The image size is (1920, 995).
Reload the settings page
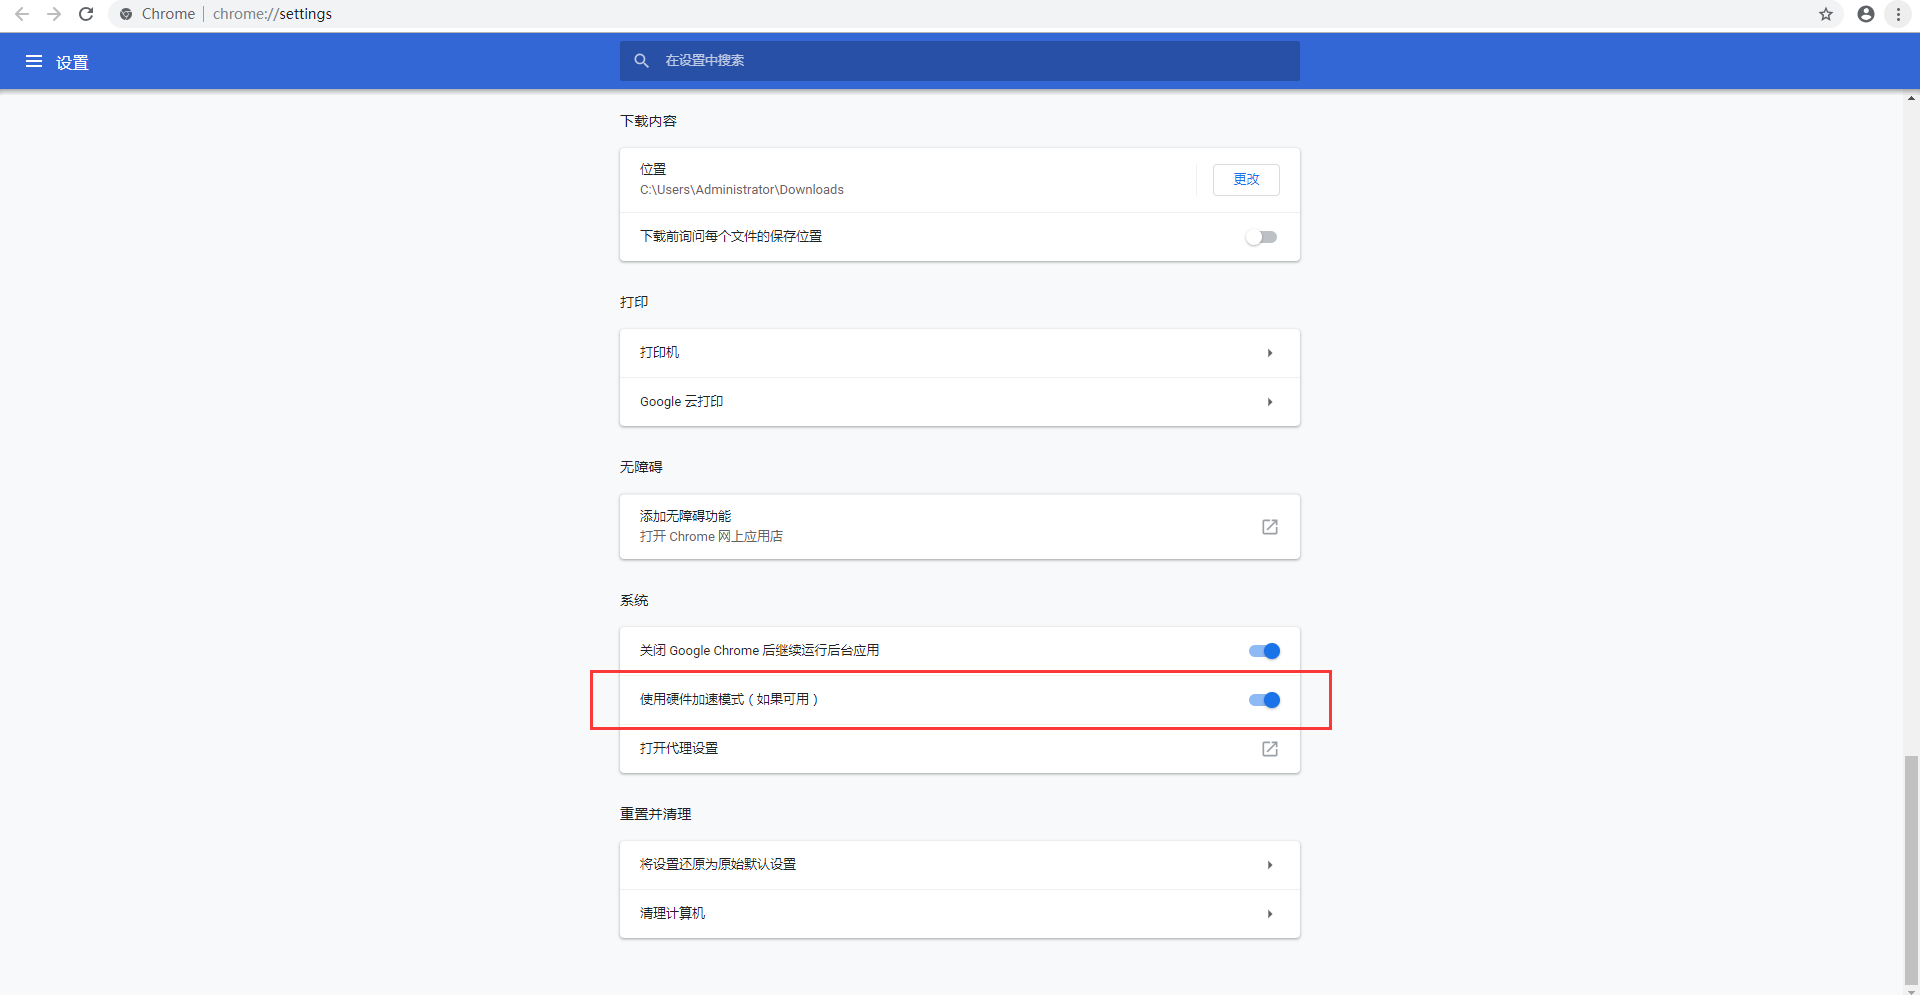coord(86,14)
